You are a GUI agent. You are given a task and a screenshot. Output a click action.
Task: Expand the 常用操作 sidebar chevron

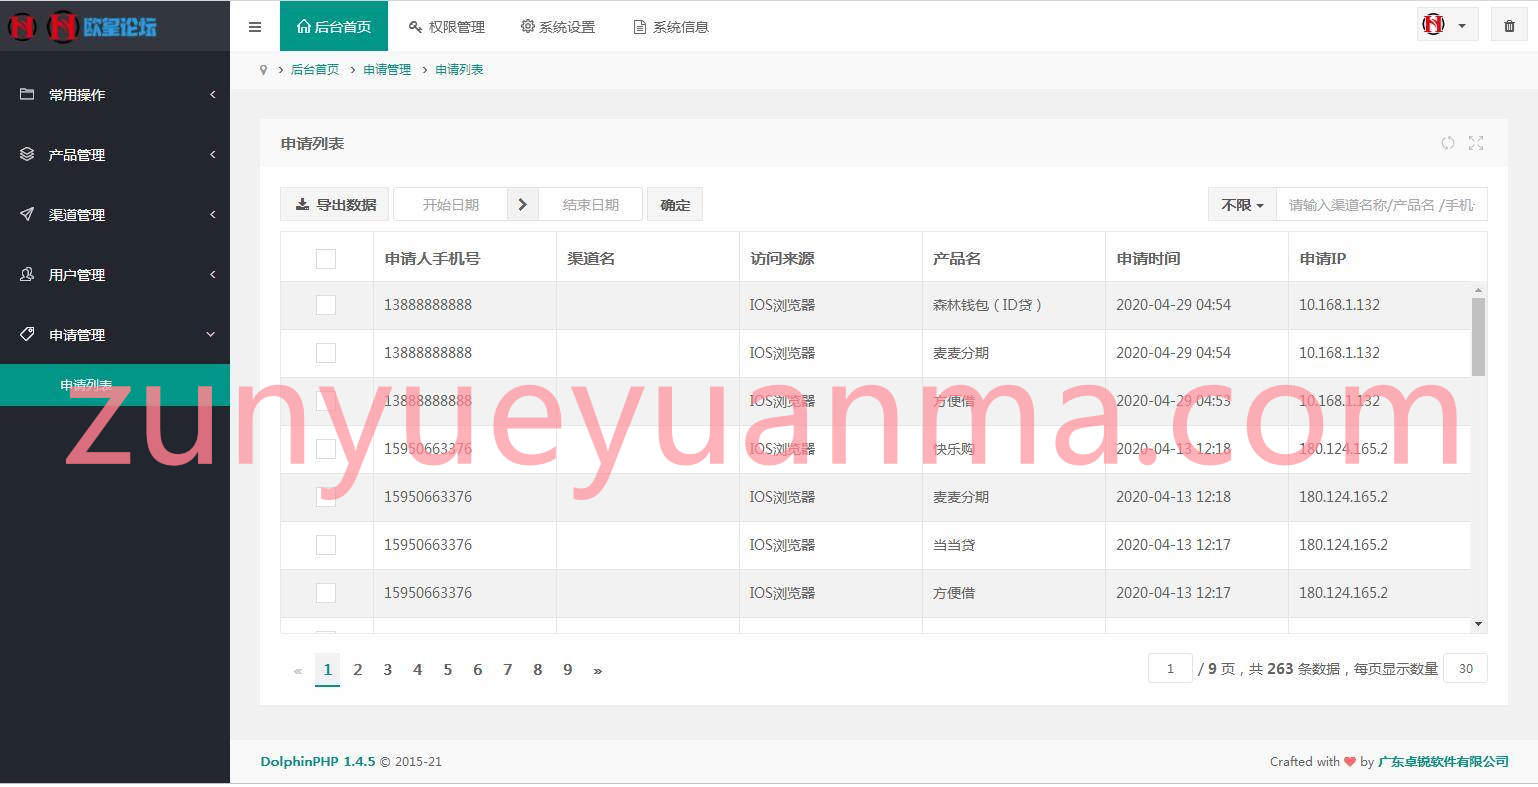click(x=212, y=94)
